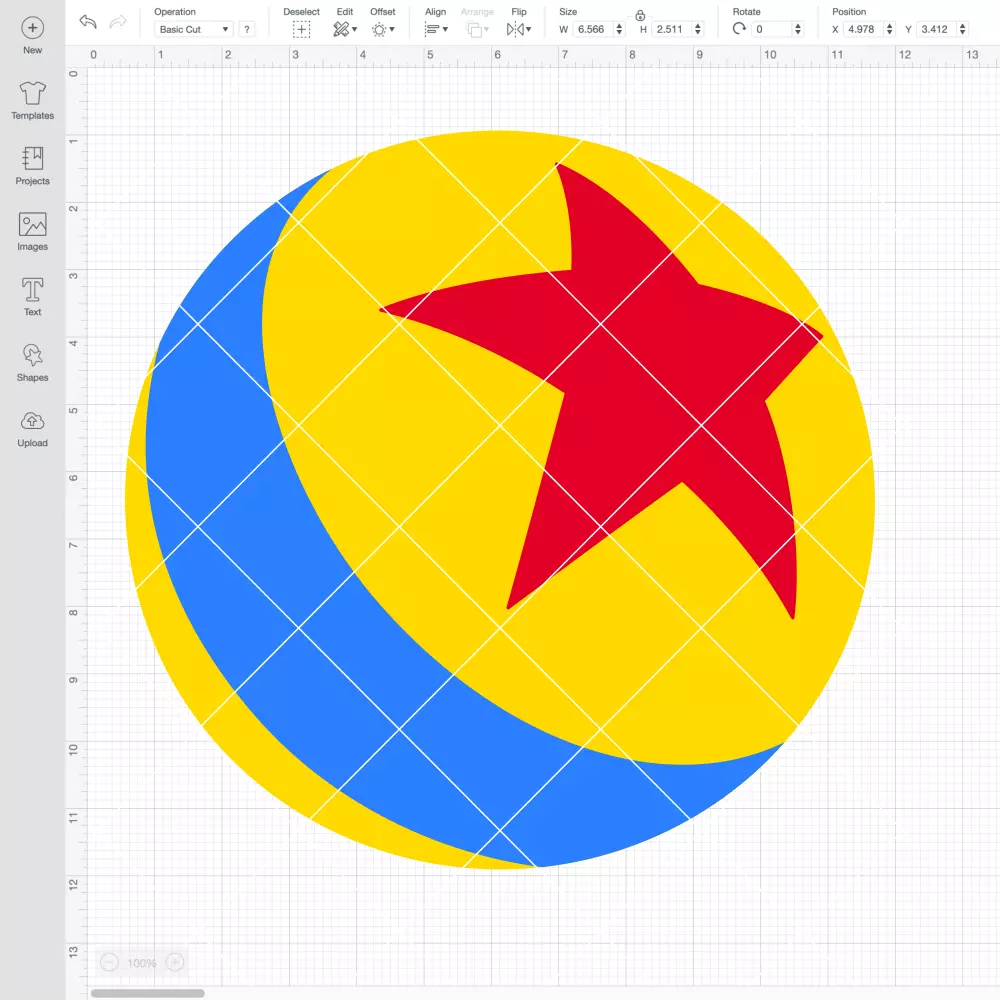
Task: Open the Shapes panel
Action: pyautogui.click(x=33, y=355)
